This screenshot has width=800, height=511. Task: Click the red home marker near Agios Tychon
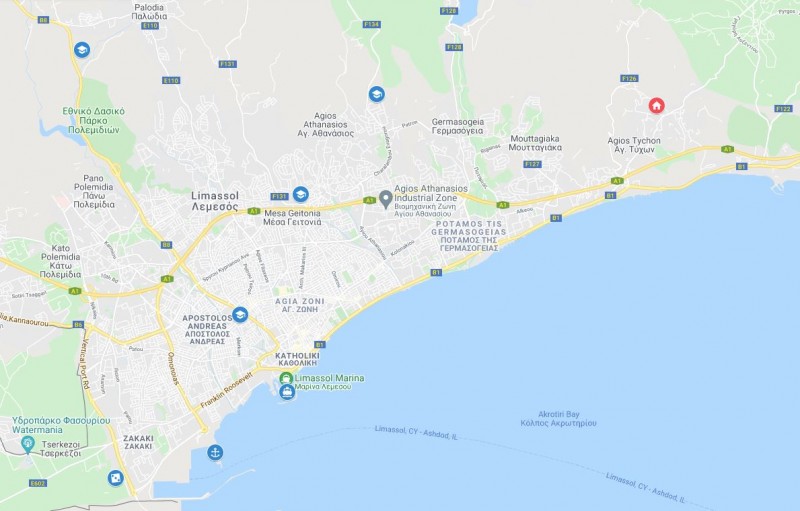click(x=656, y=106)
